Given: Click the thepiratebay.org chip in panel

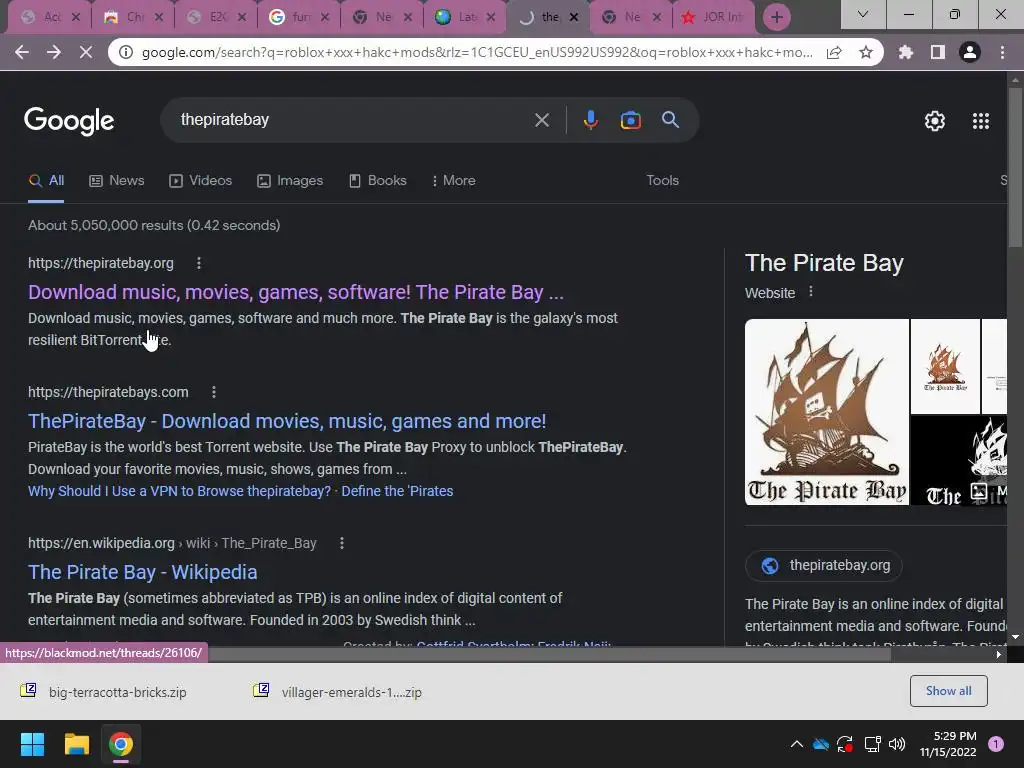Looking at the screenshot, I should click(x=824, y=566).
